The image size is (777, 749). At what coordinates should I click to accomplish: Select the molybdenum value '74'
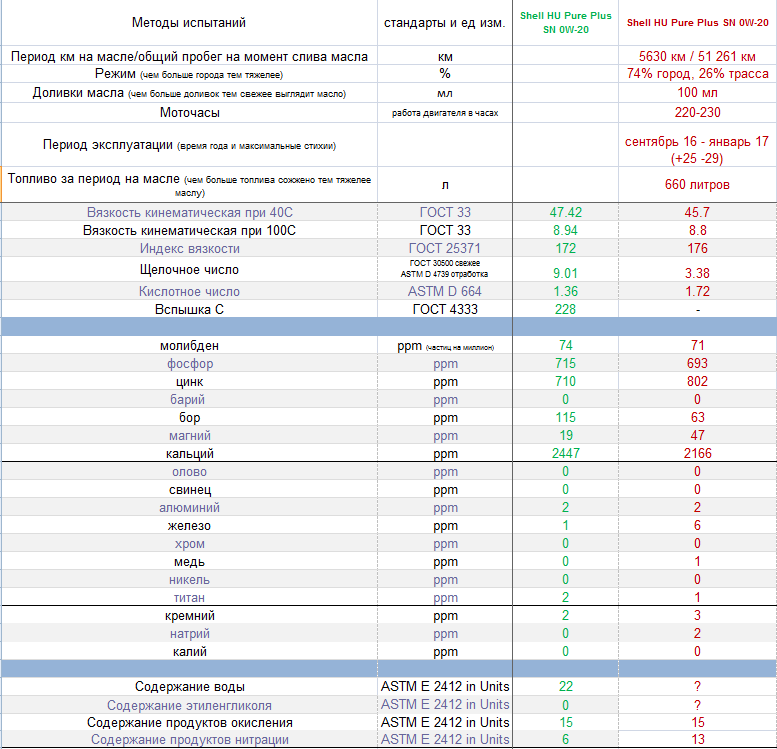coord(565,346)
